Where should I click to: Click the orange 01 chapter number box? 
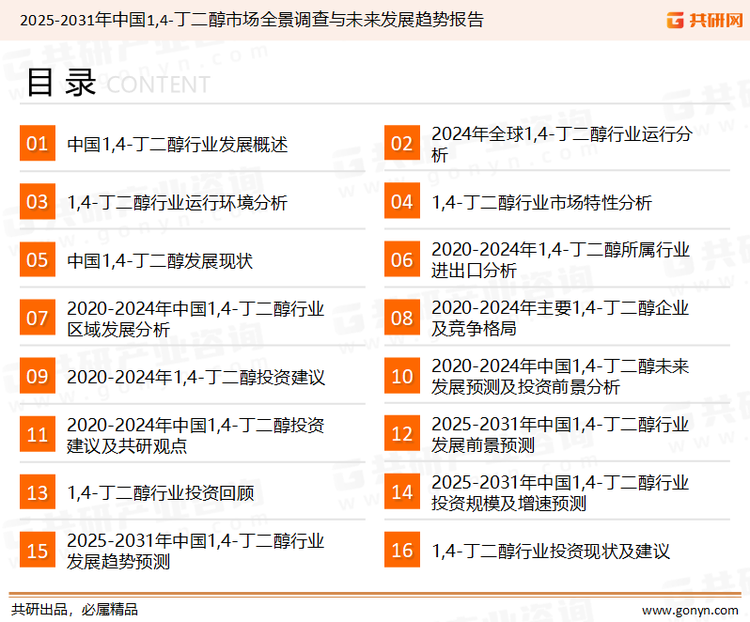pos(37,143)
